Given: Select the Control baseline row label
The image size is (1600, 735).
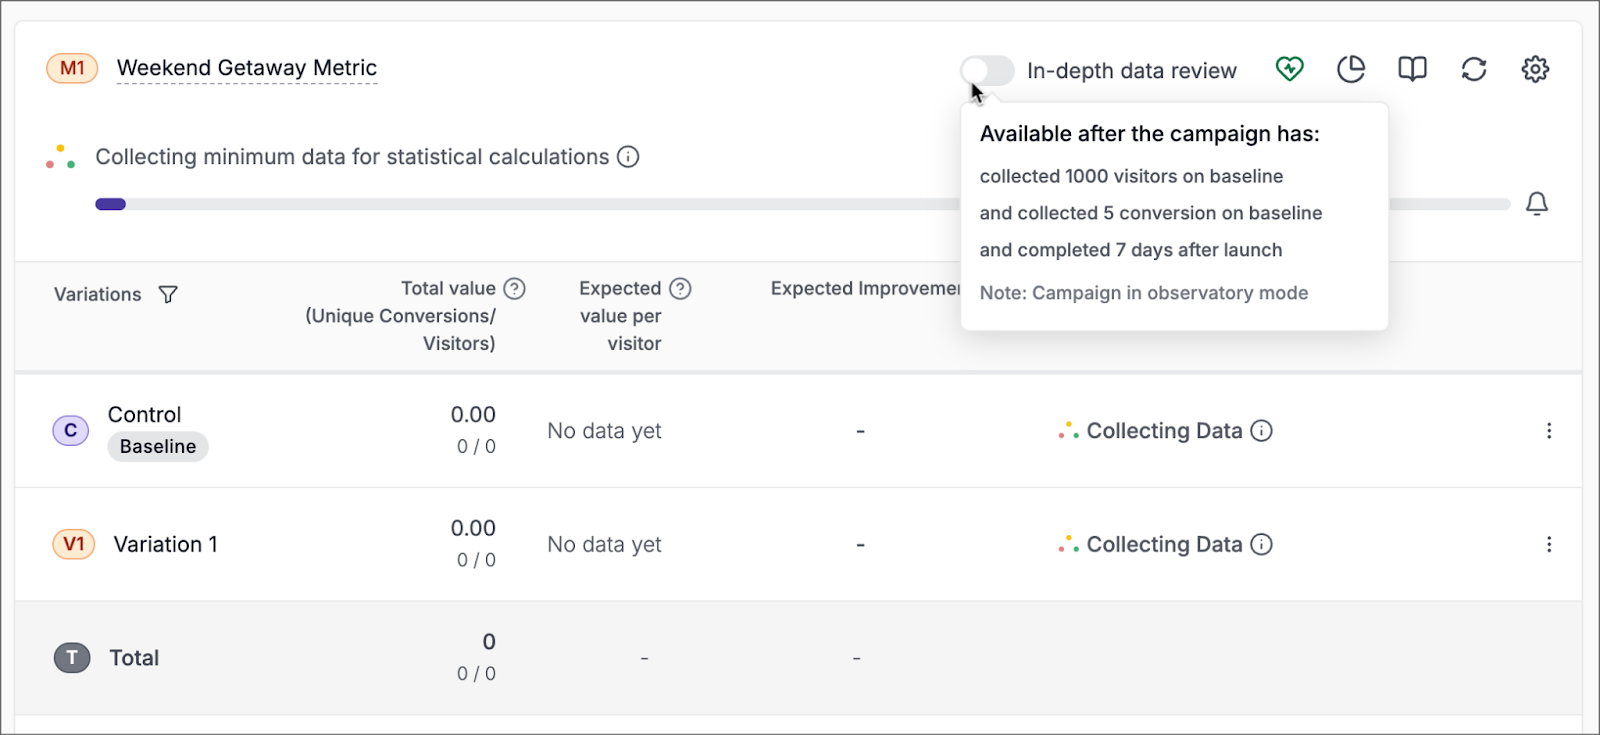Looking at the screenshot, I should pyautogui.click(x=145, y=415).
